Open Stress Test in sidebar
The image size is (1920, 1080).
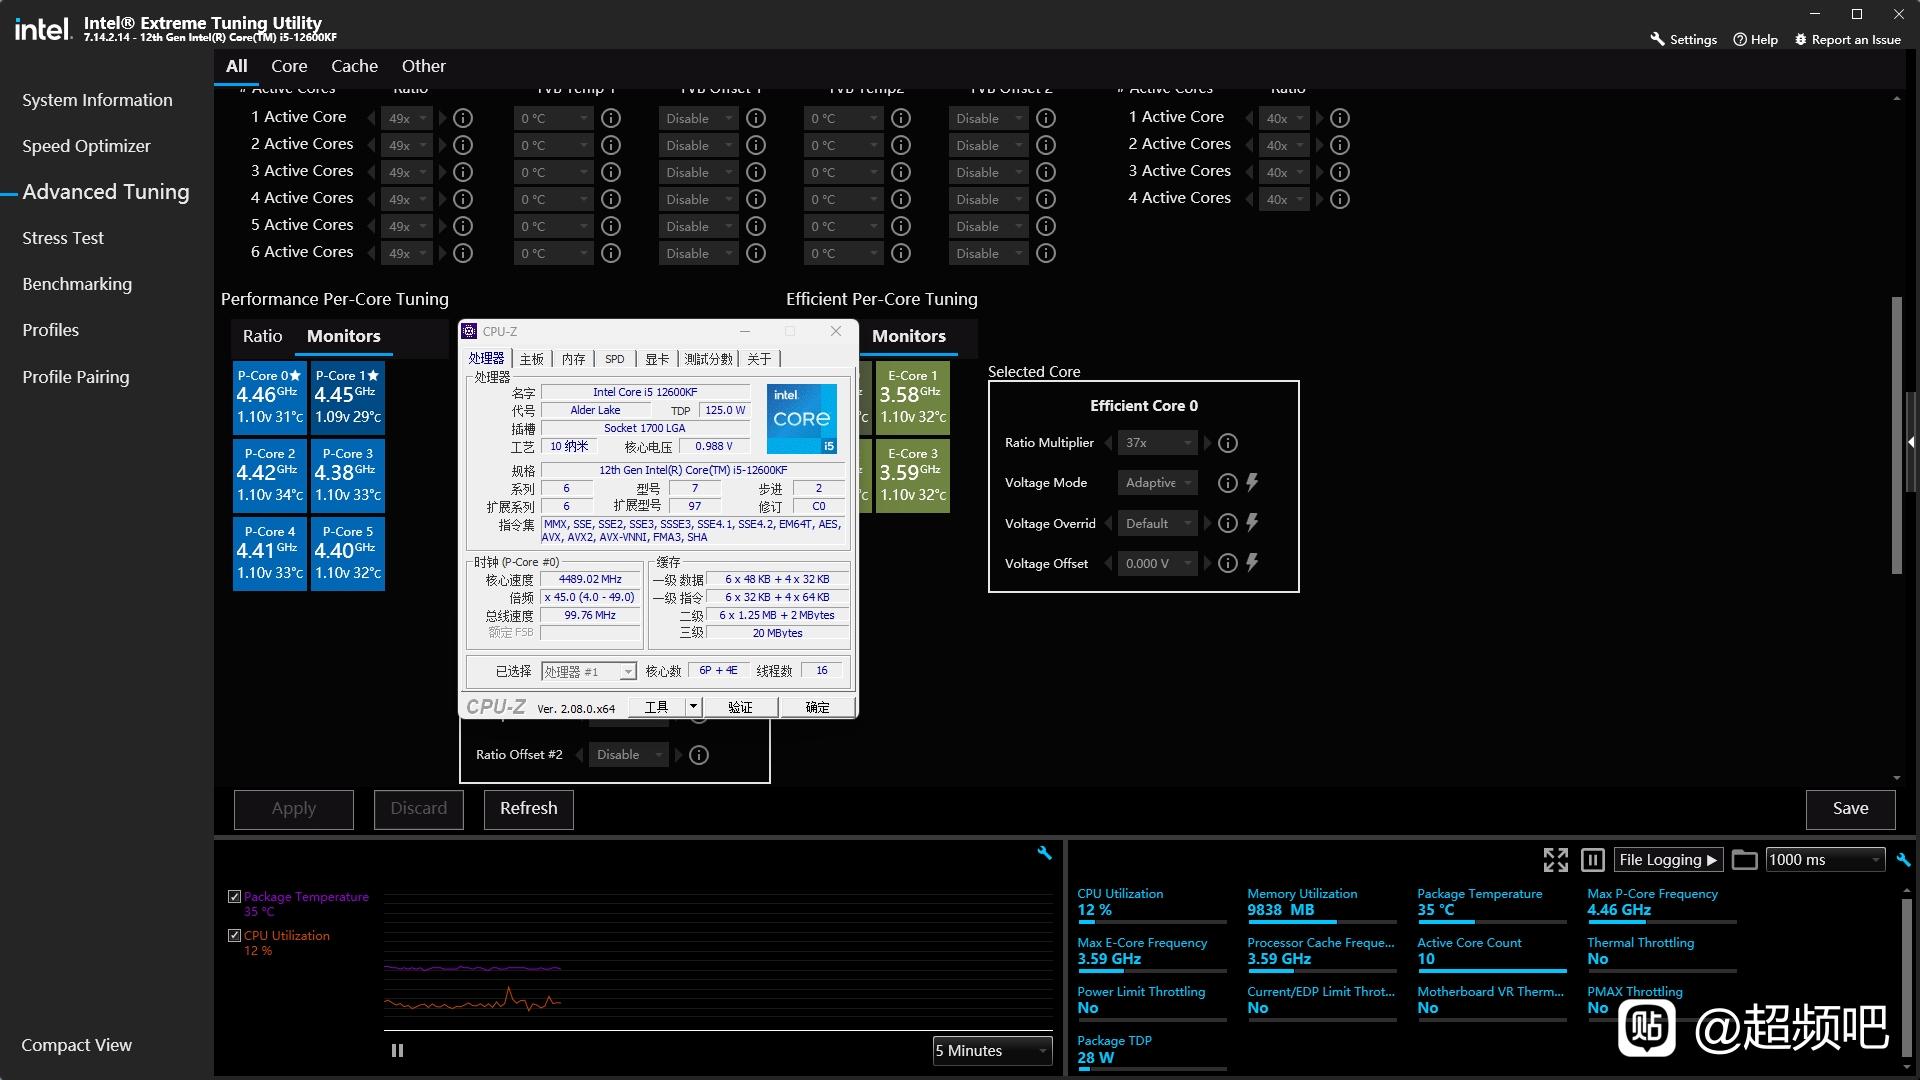63,238
